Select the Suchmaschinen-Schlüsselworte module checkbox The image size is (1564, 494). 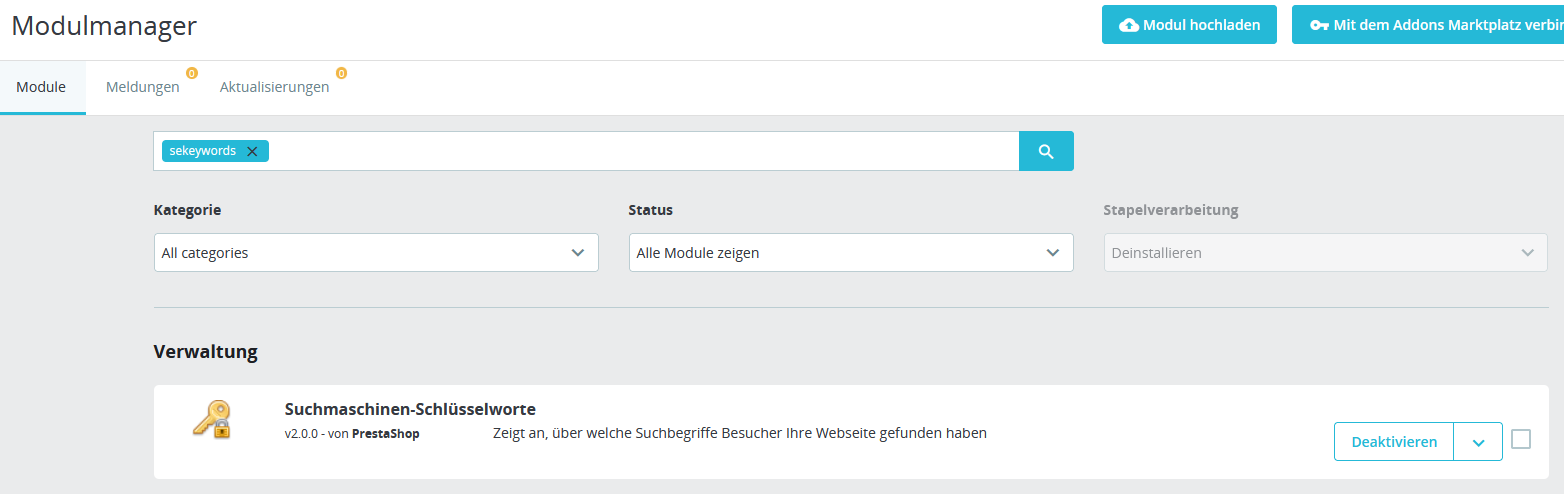tap(1521, 439)
